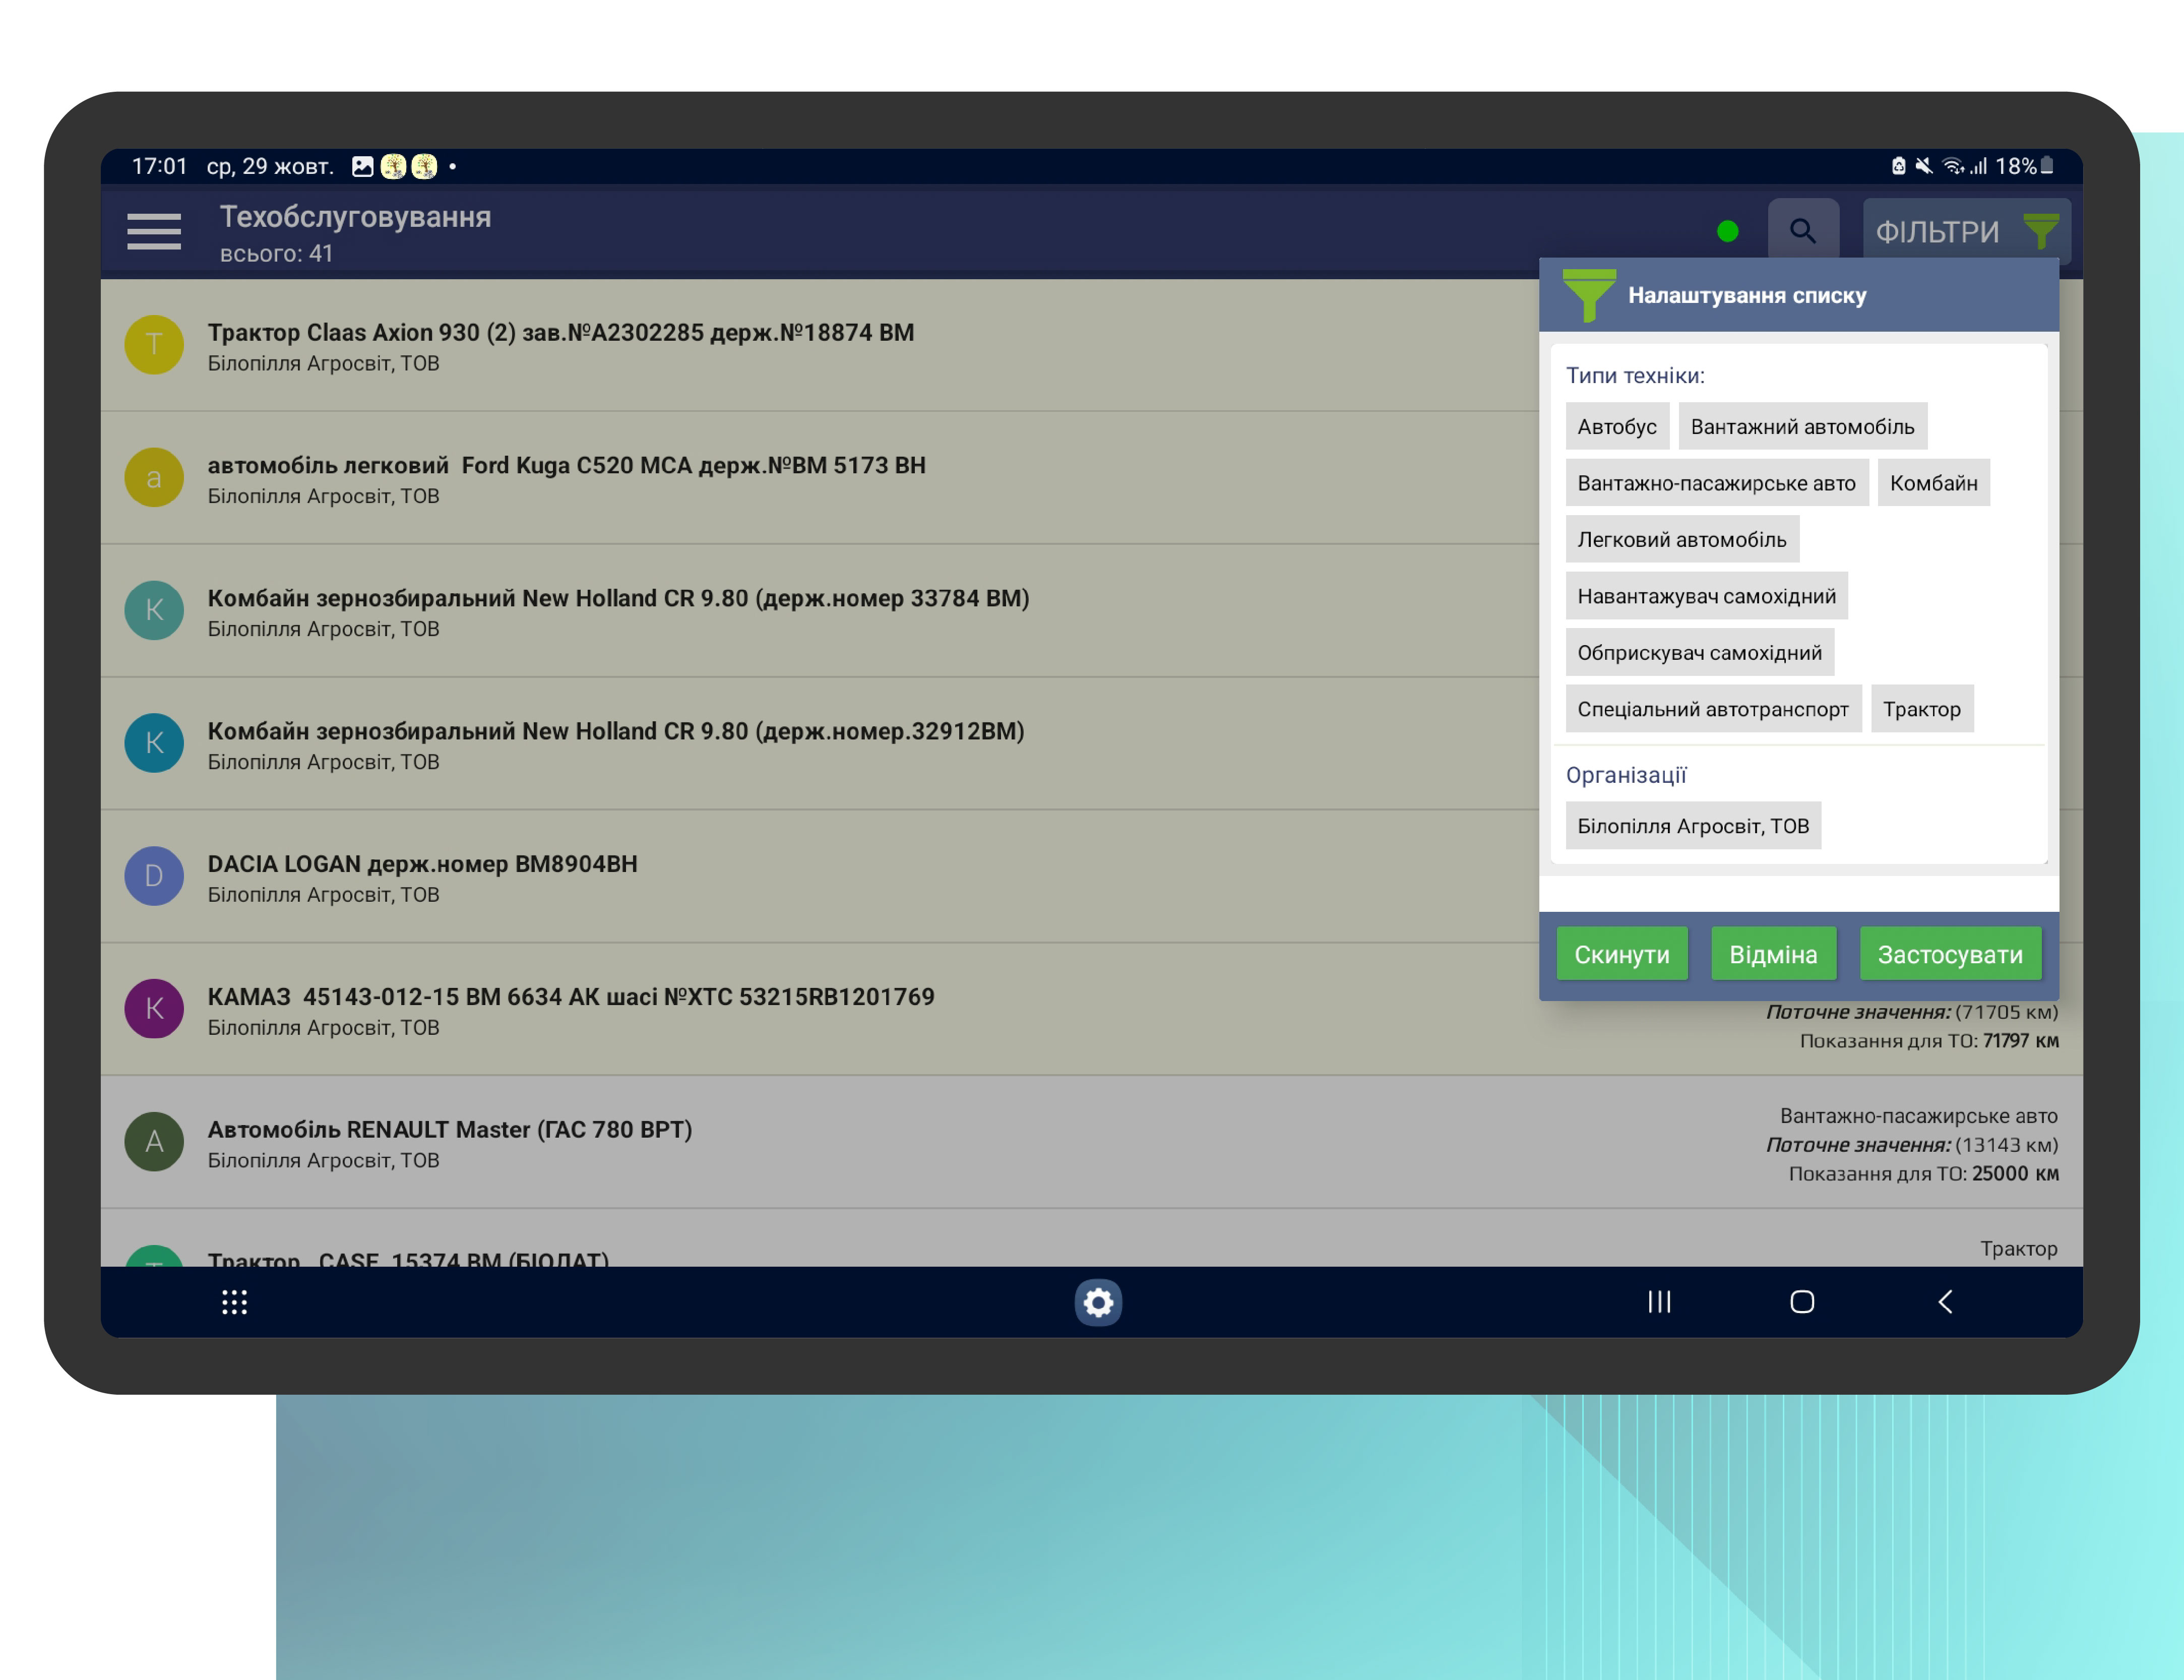Image resolution: width=2184 pixels, height=1680 pixels.
Task: Cancel filters with Відміна button
Action: 1772,954
